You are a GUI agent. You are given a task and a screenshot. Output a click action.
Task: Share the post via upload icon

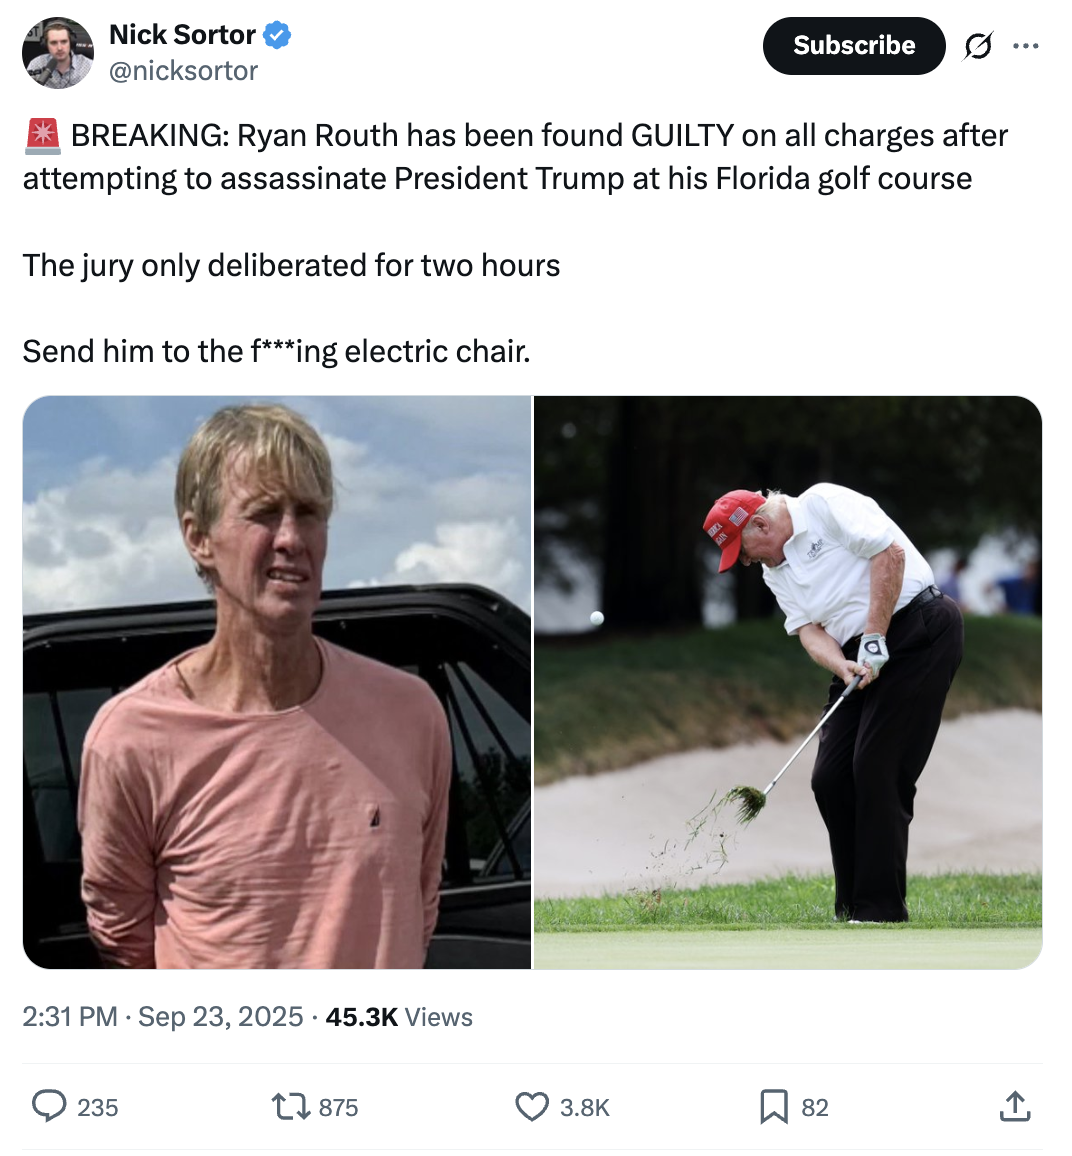[1015, 1106]
